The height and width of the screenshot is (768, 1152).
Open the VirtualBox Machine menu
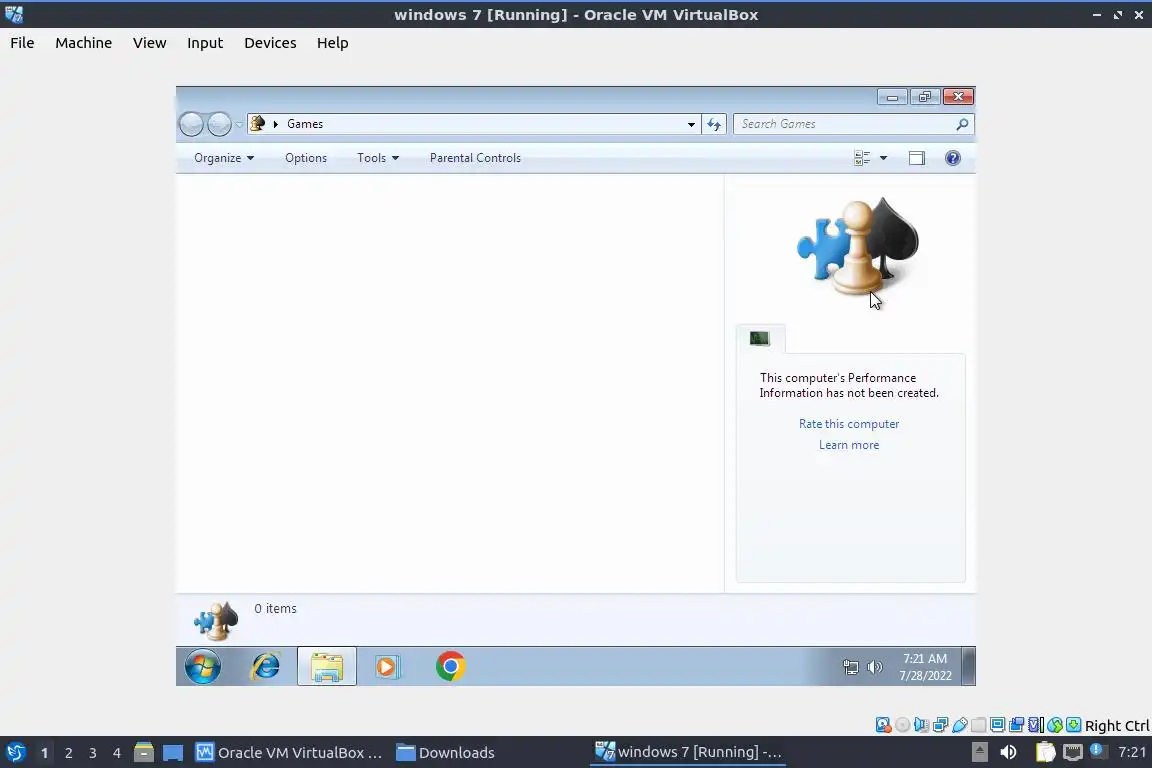pyautogui.click(x=84, y=43)
